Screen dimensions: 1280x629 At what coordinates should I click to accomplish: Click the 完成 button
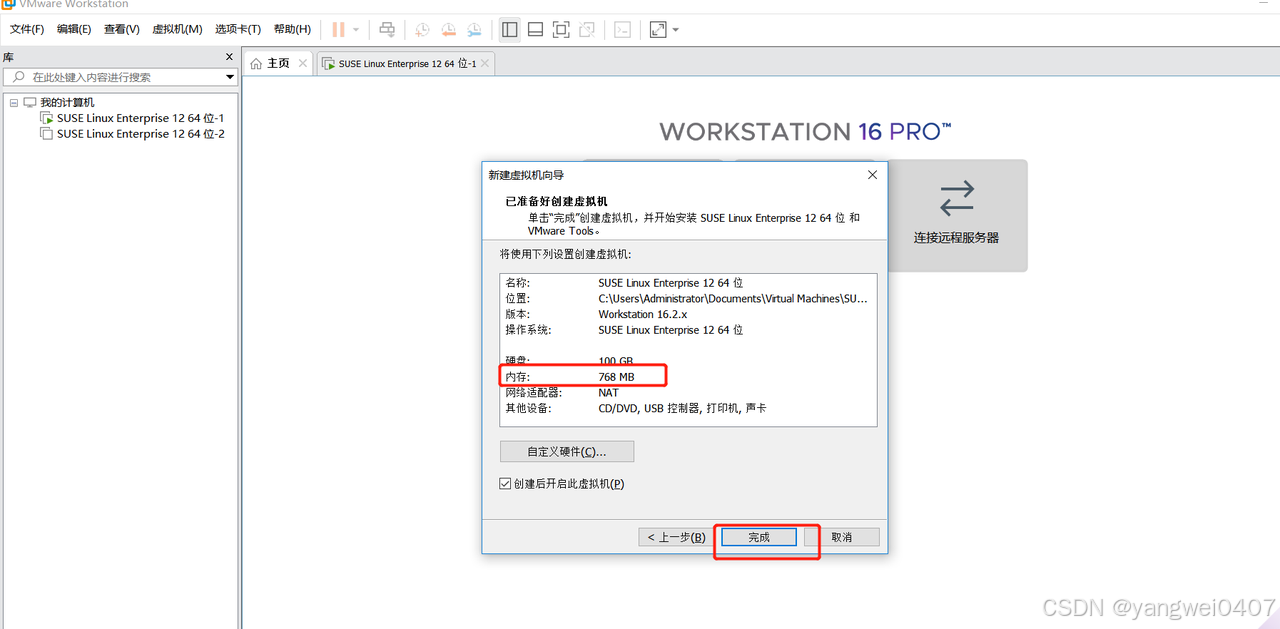[759, 537]
